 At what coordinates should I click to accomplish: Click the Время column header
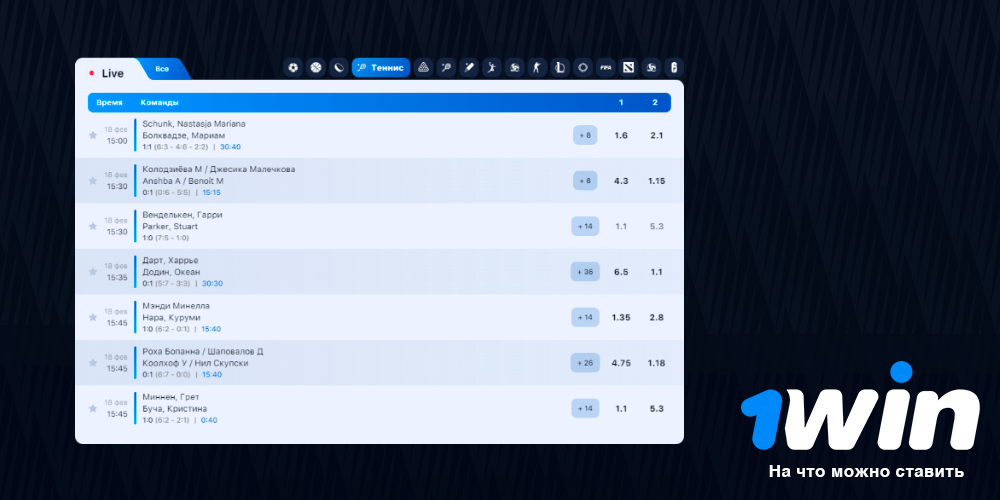110,103
